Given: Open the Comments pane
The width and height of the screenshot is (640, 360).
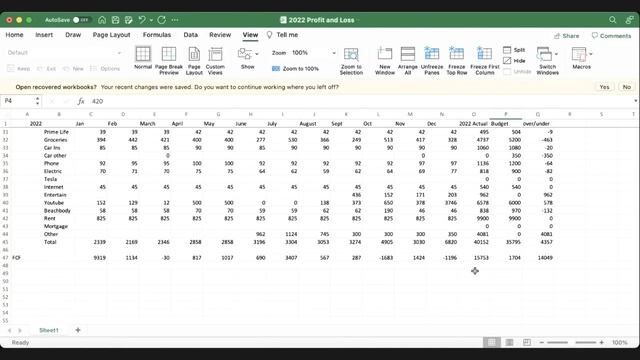Looking at the screenshot, I should pyautogui.click(x=611, y=36).
